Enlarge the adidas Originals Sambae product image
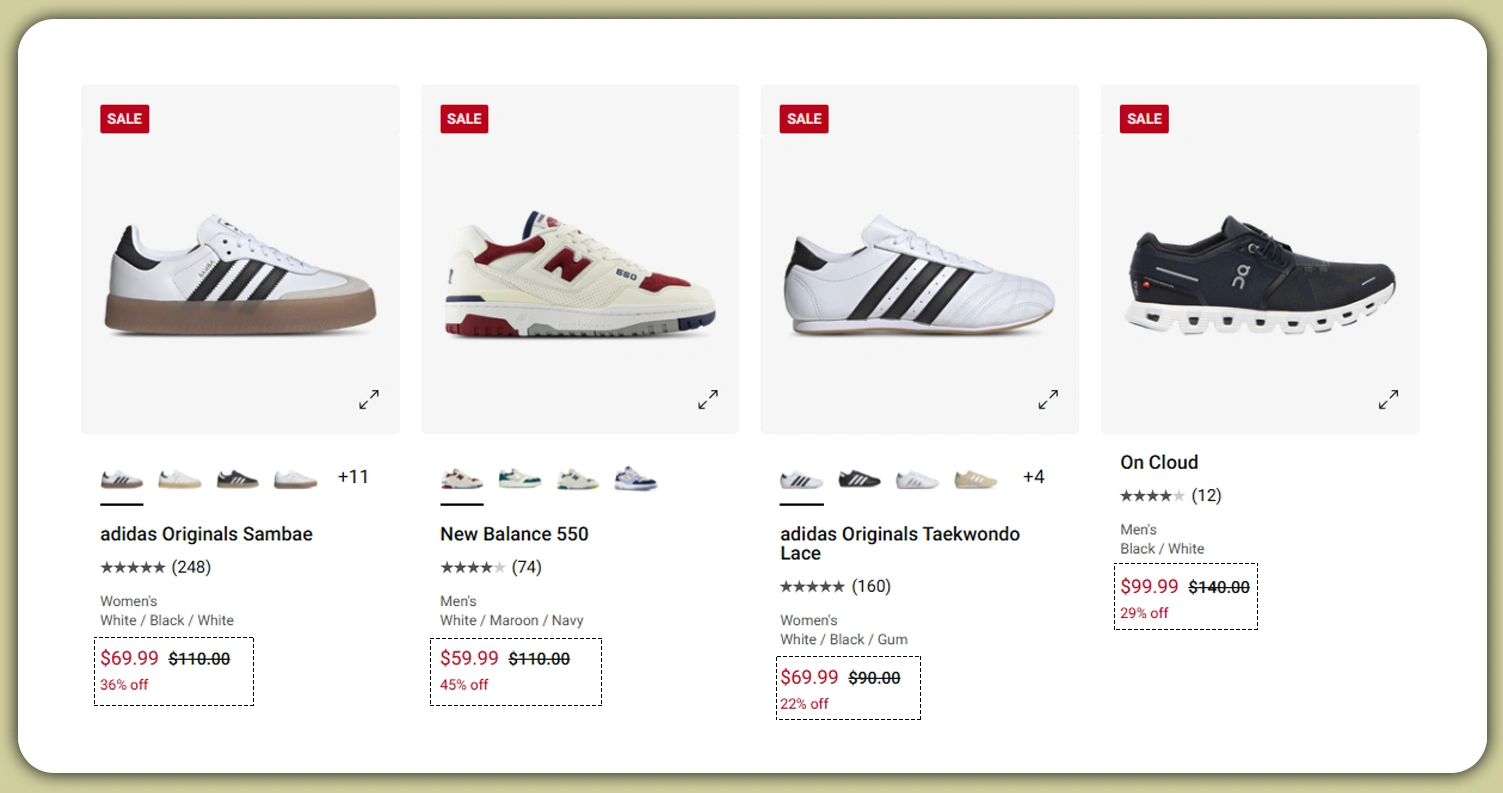The image size is (1503, 793). click(x=368, y=399)
